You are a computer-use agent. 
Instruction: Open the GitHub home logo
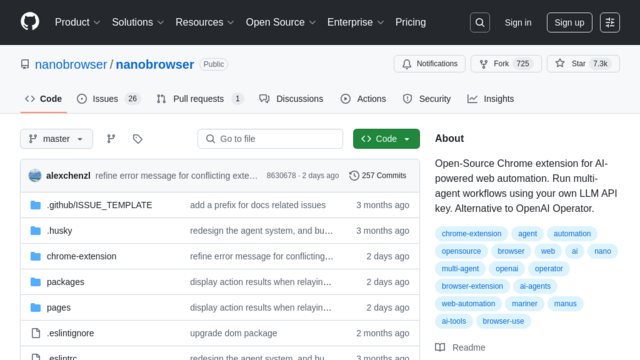[30, 22]
